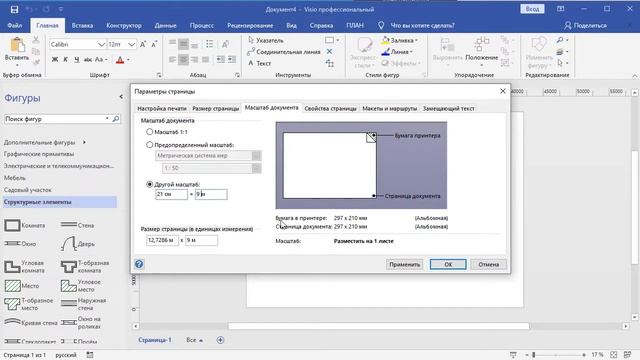Image resolution: width=640 pixels, height=360 pixels.
Task: Click the Стена wall shape
Action: [x=78, y=225]
